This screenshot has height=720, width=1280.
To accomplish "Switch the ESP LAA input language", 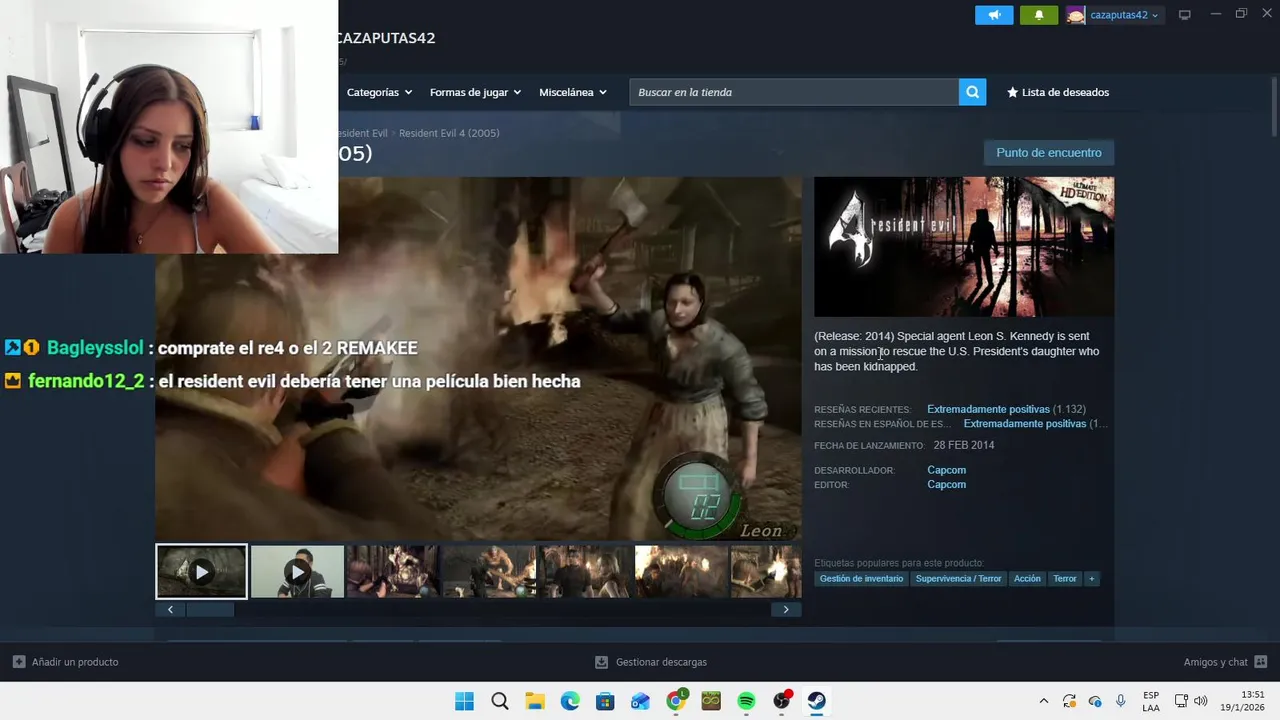I will coord(1151,701).
